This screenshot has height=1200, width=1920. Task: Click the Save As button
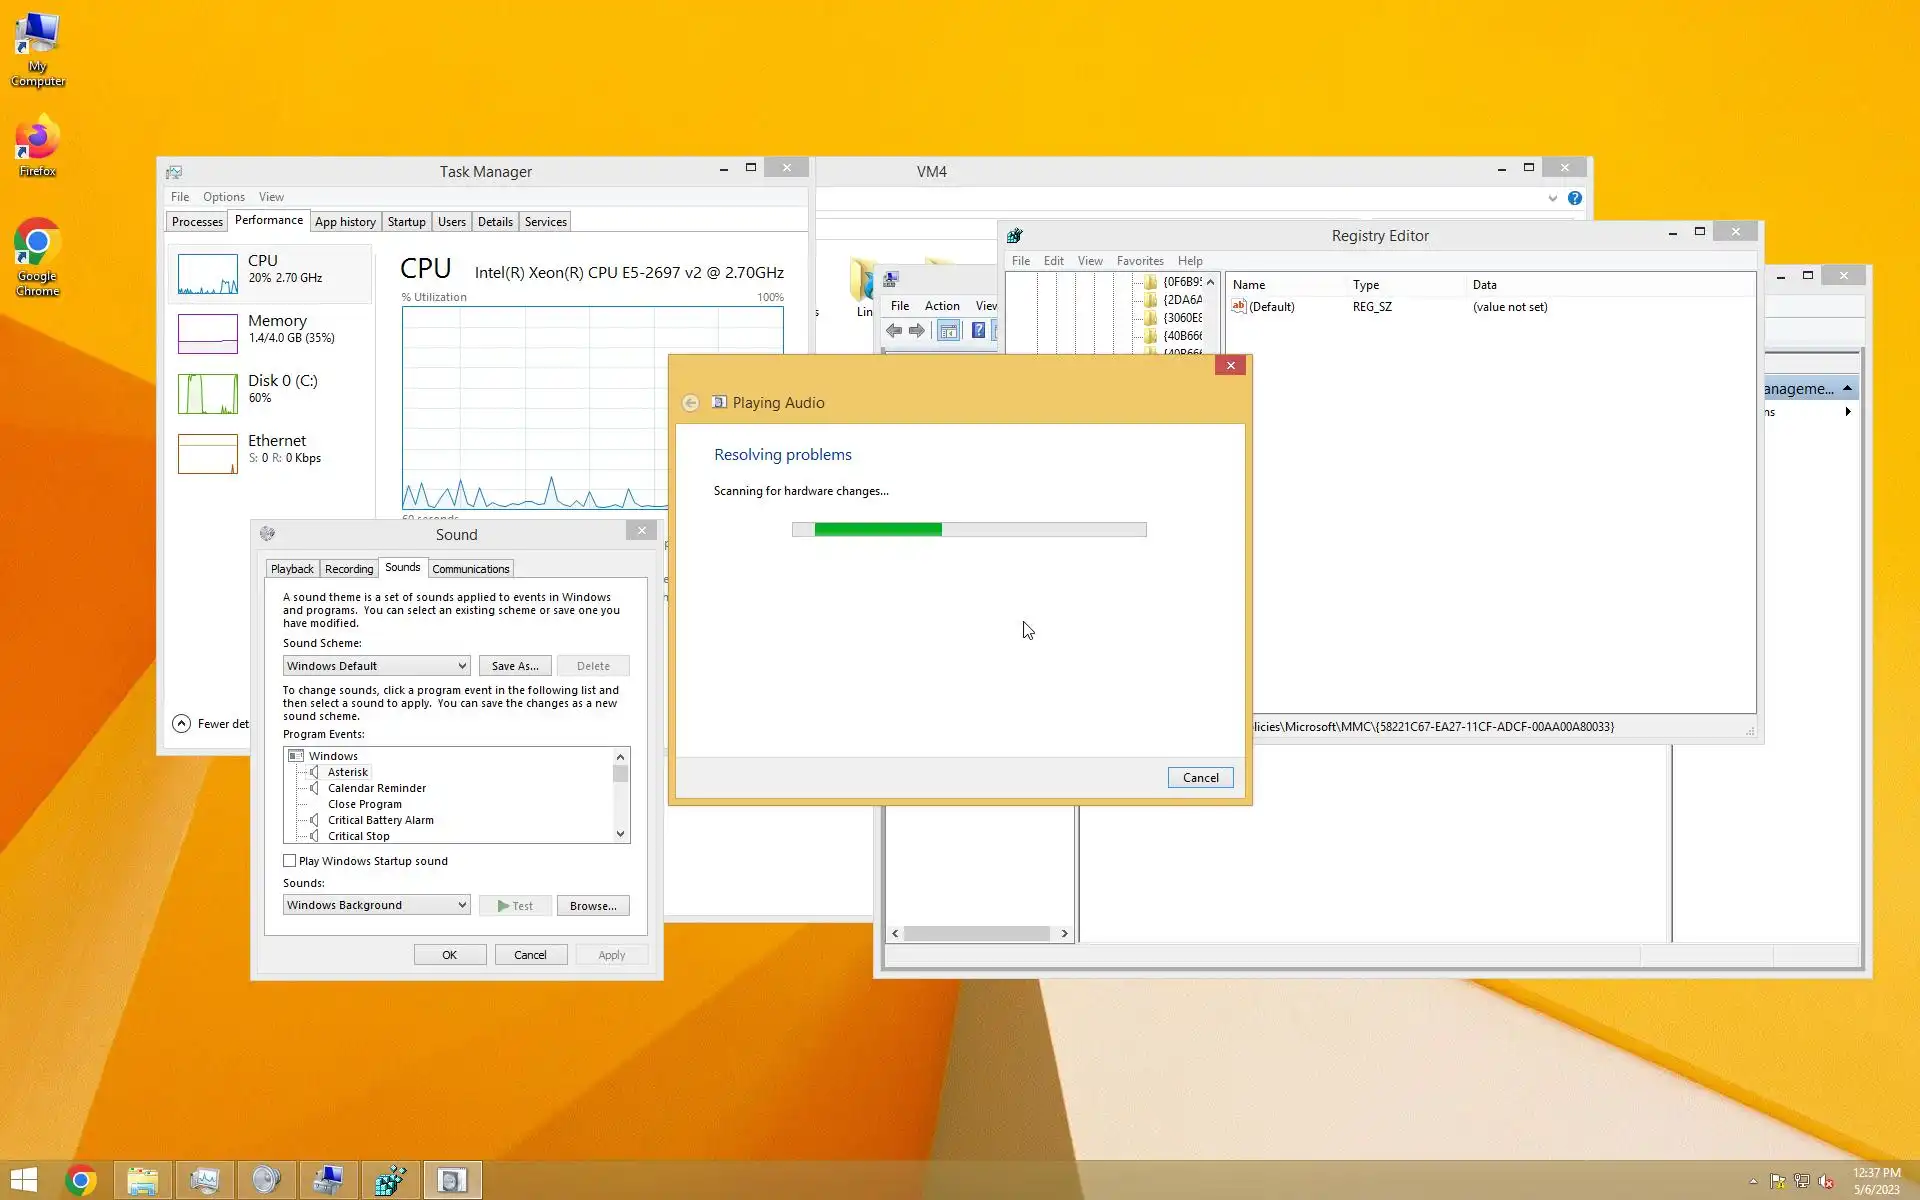(514, 666)
